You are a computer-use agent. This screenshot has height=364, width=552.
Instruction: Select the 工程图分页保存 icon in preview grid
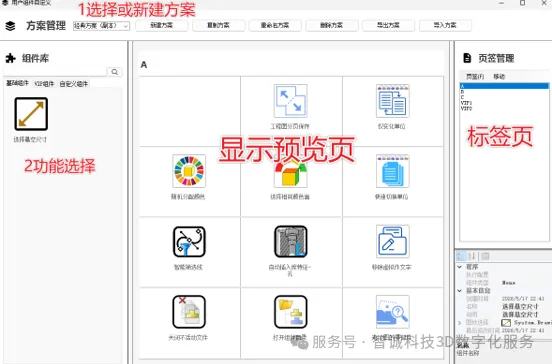tap(290, 101)
